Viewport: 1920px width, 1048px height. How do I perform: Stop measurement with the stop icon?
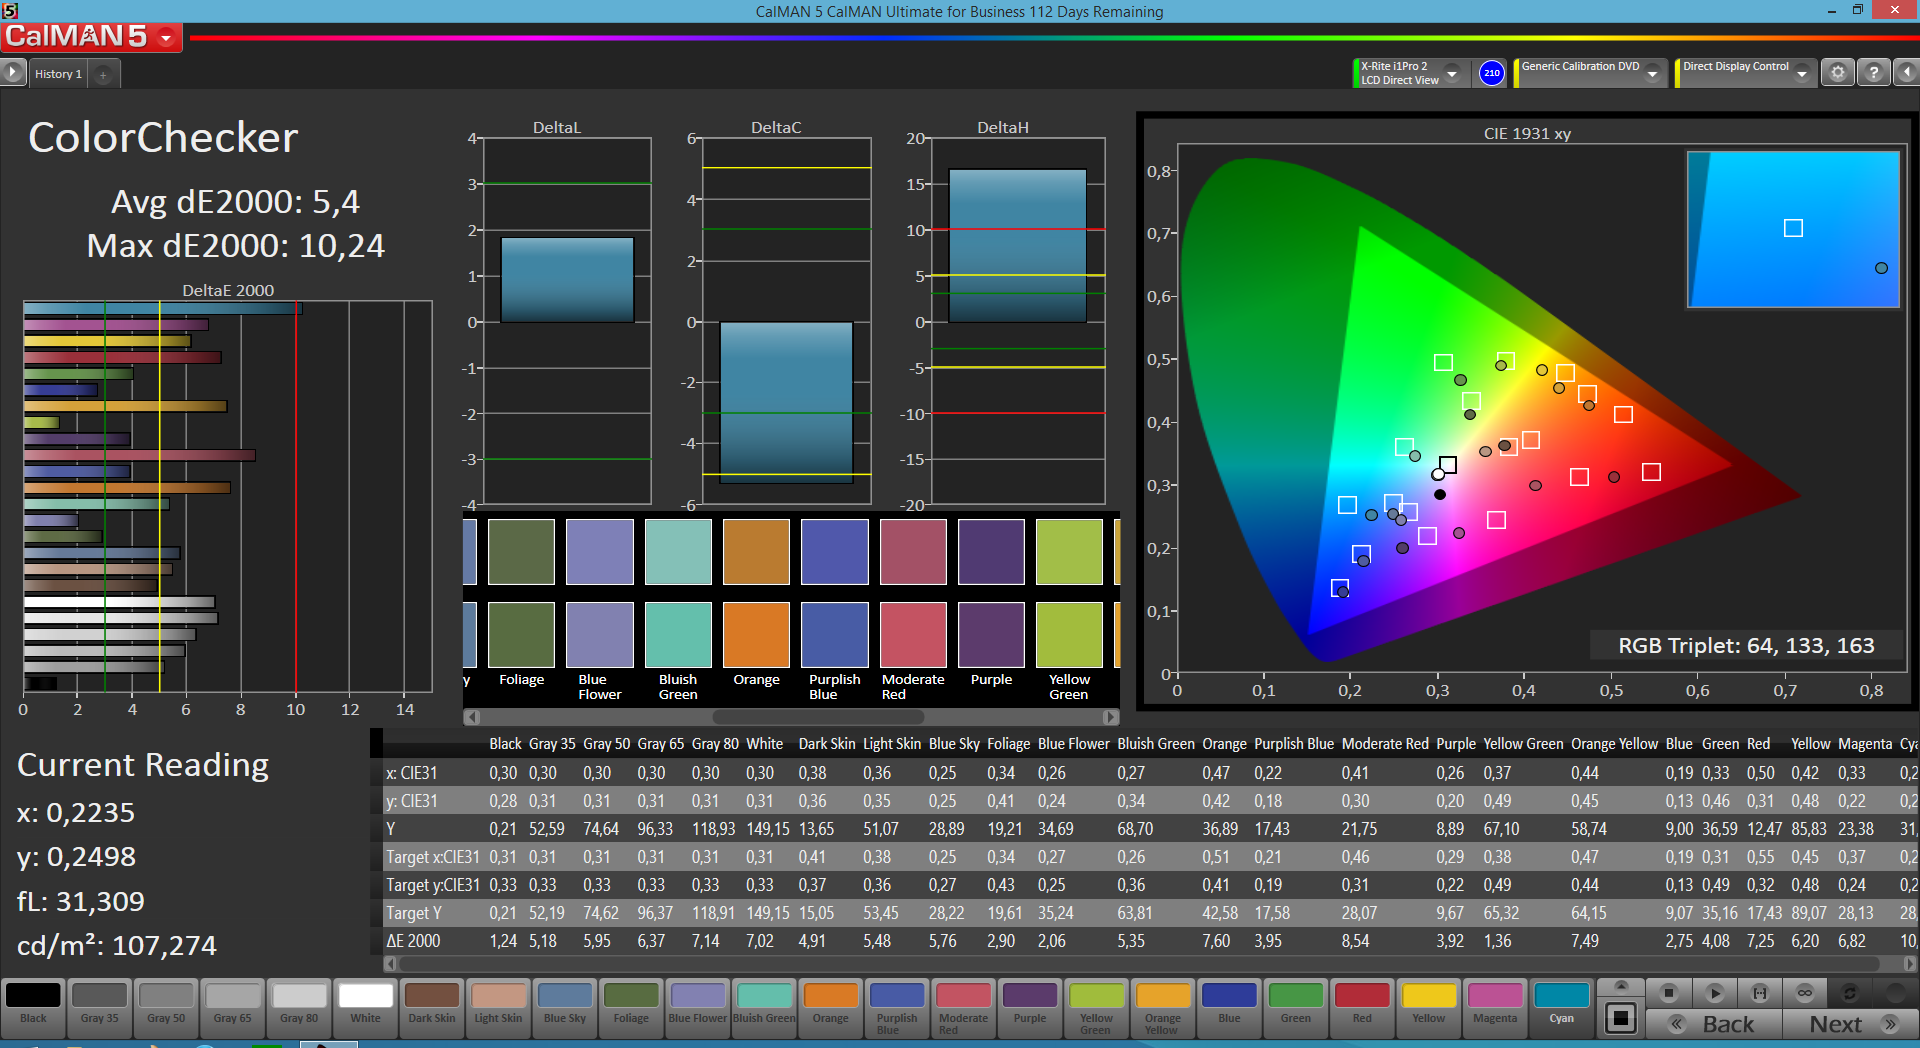pyautogui.click(x=1668, y=993)
